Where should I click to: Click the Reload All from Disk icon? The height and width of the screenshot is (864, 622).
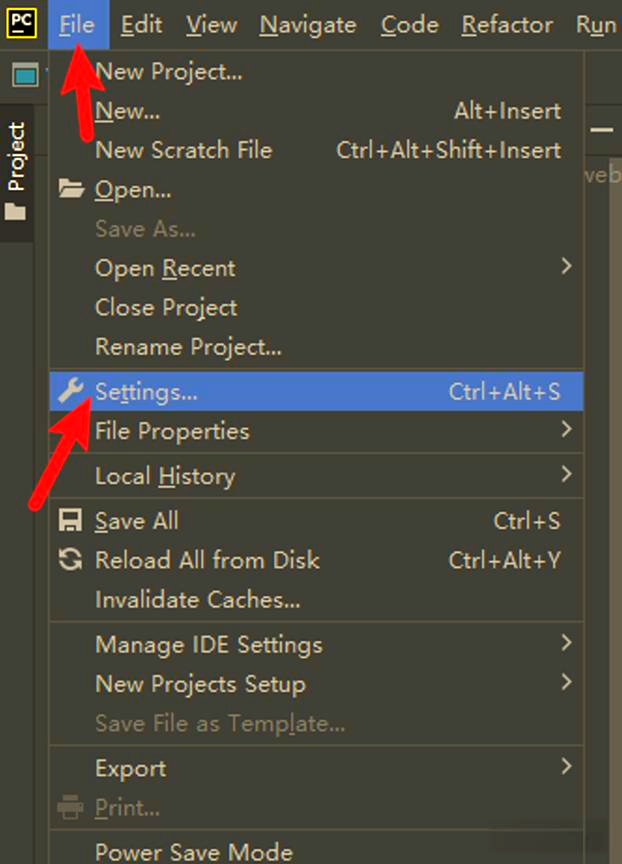point(70,560)
